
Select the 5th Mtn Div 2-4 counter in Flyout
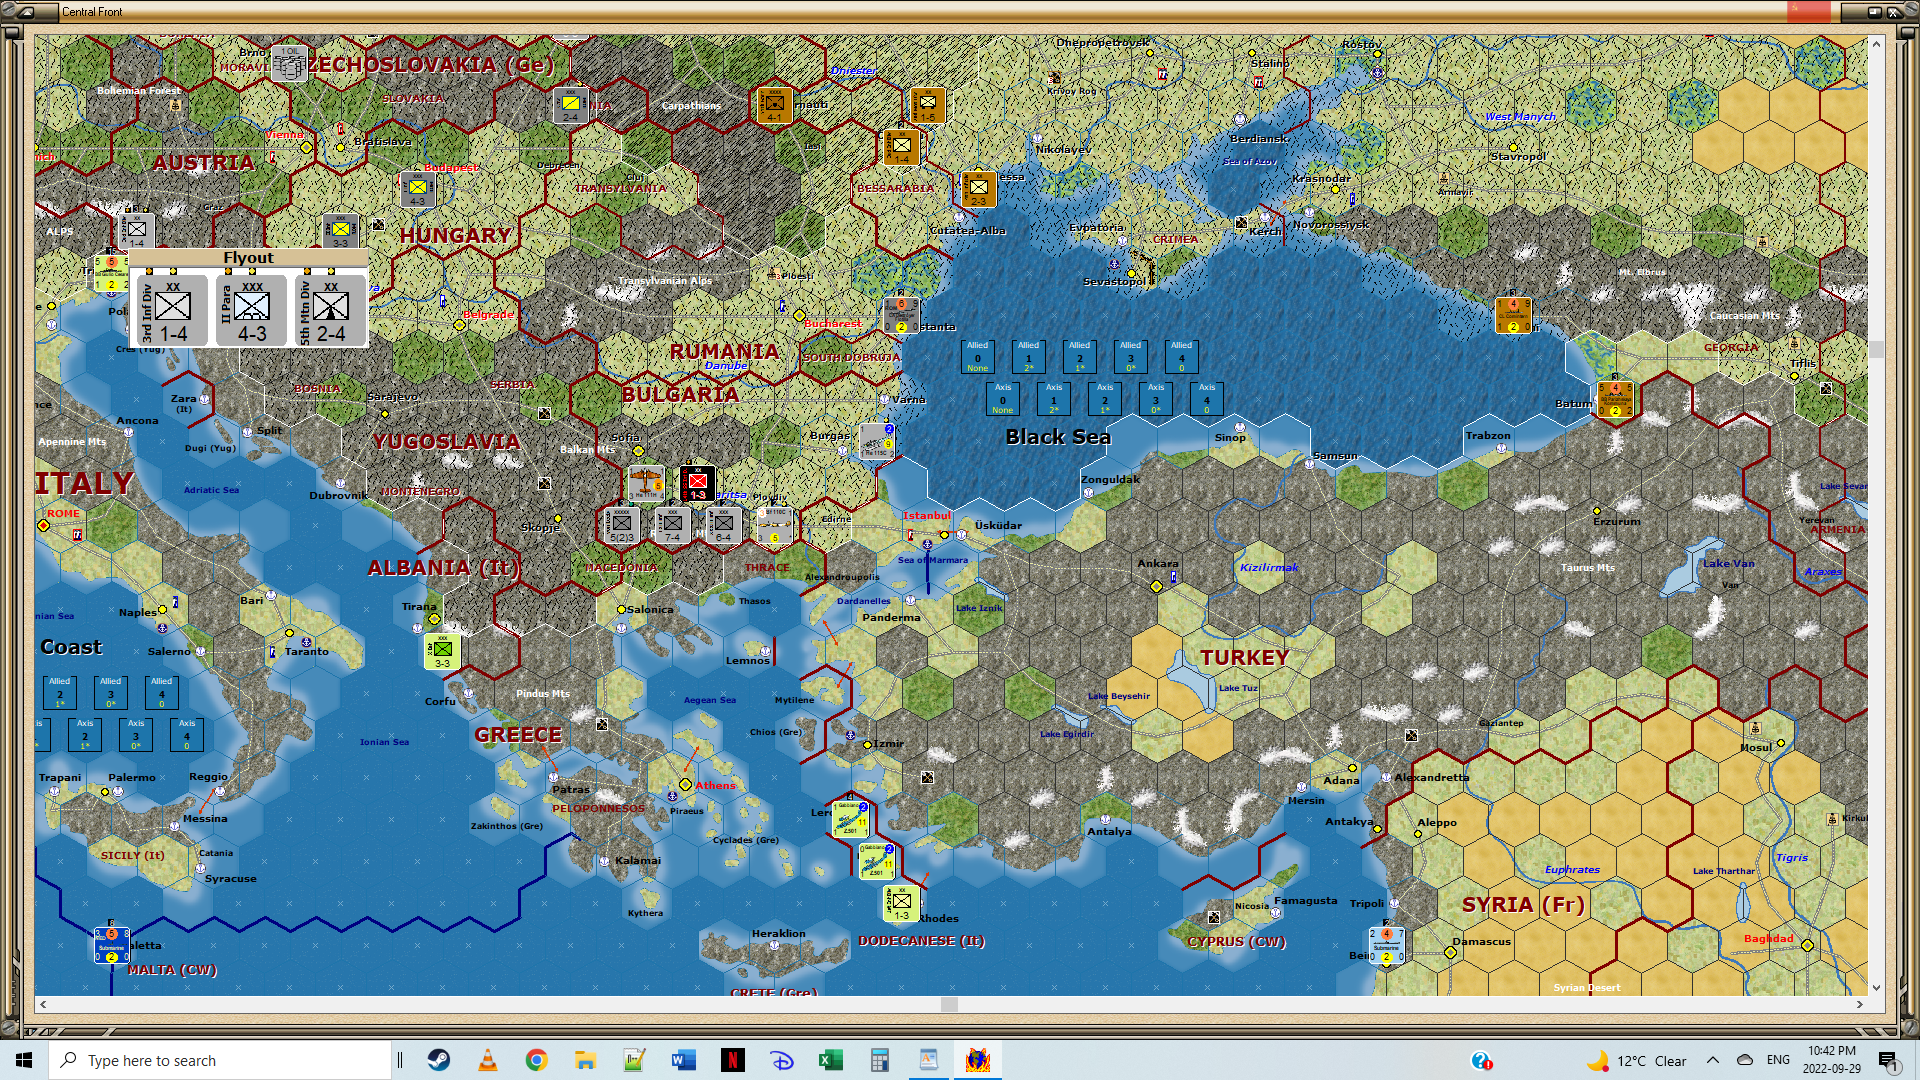click(330, 308)
